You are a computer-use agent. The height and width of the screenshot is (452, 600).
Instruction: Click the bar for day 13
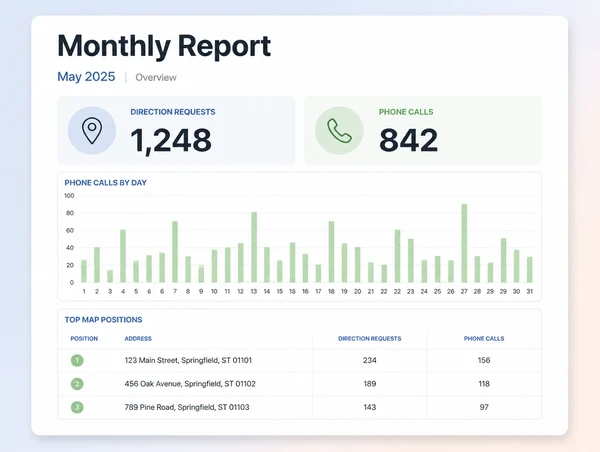tap(254, 247)
